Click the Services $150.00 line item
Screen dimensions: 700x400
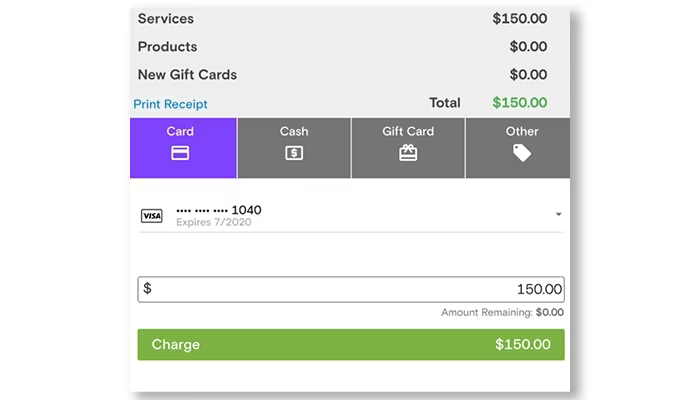342,19
